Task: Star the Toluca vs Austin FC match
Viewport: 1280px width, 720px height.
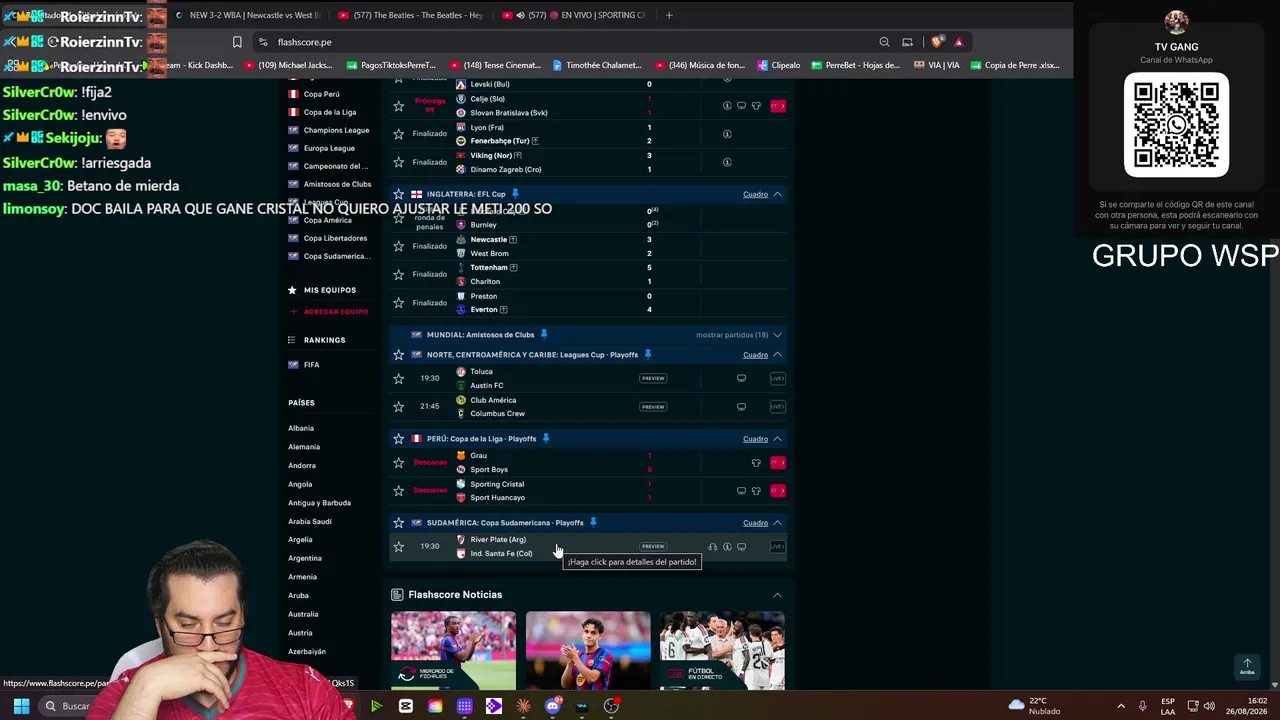Action: [x=398, y=378]
